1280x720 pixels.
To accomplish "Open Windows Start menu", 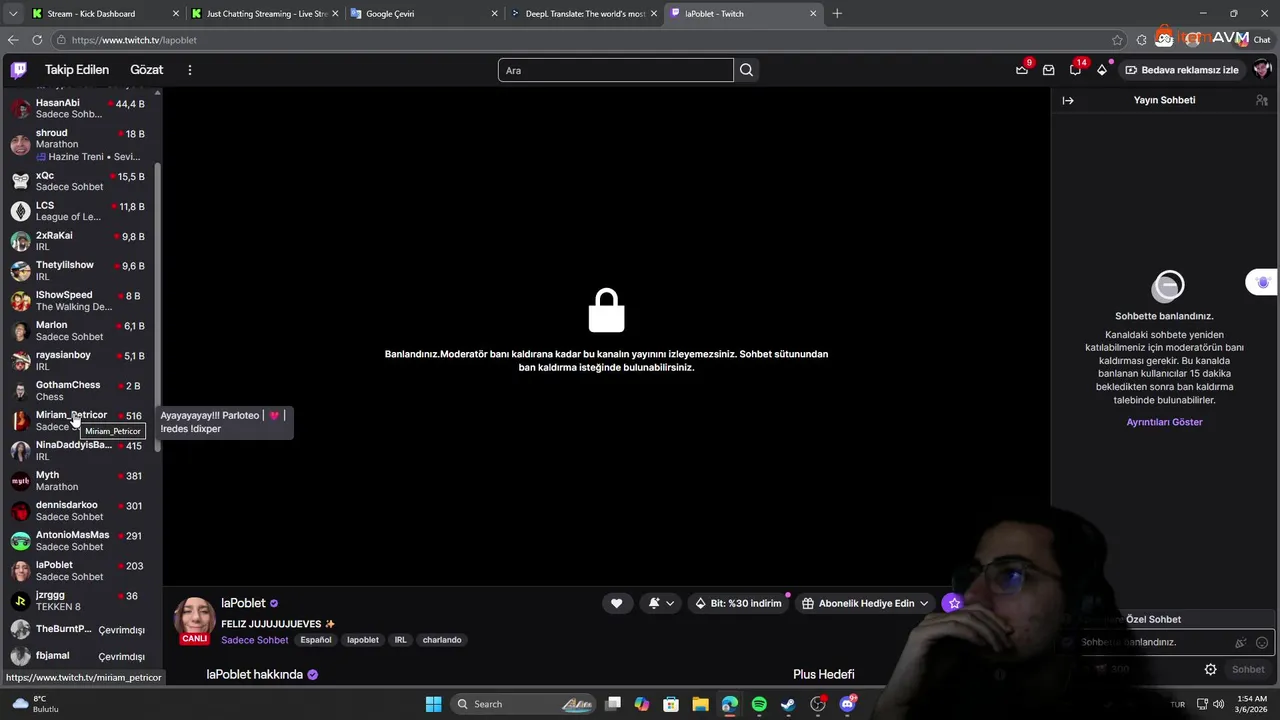I will [x=433, y=704].
